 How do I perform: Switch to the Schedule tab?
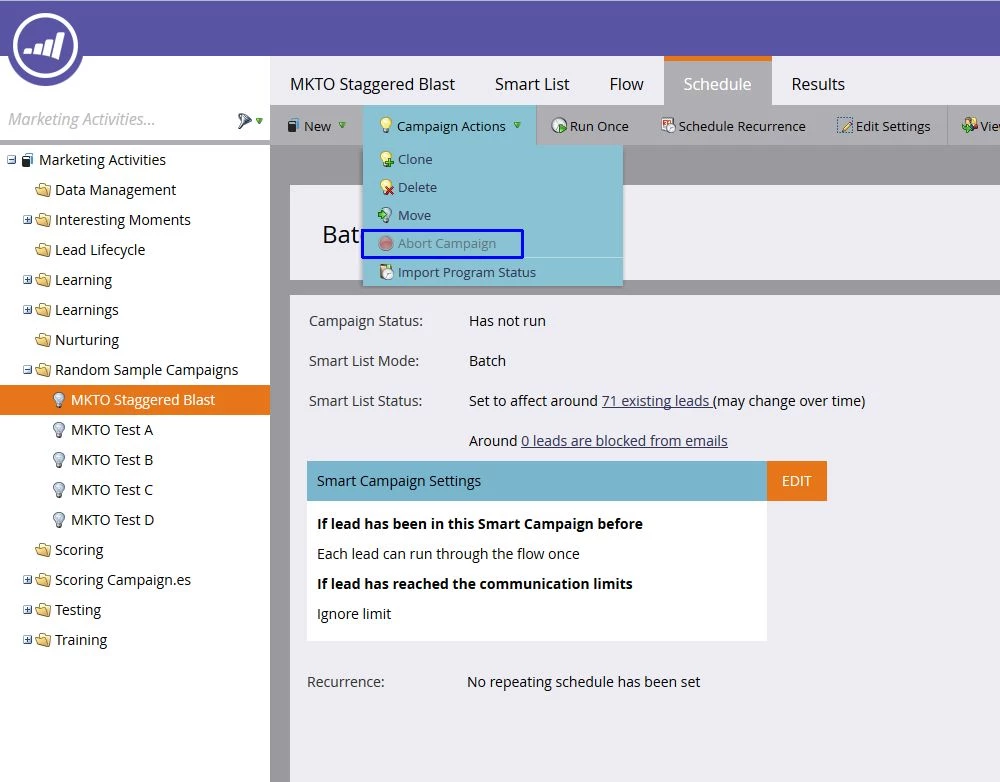click(x=717, y=83)
